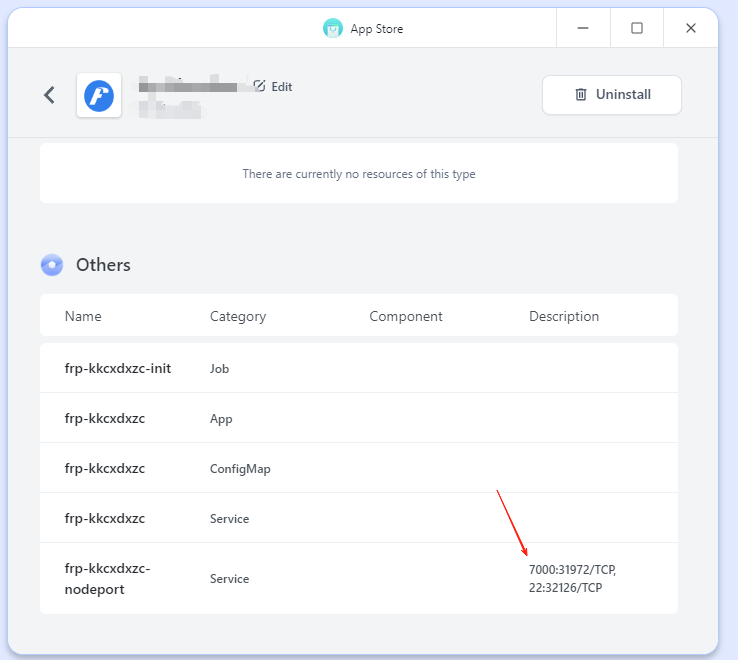Click the trash icon in Uninstall

tap(581, 95)
